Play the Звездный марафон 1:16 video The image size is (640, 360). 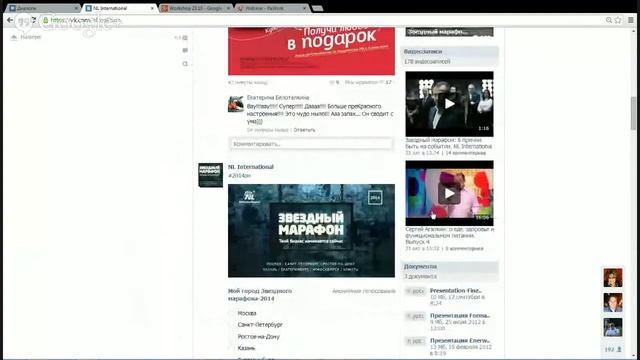pyautogui.click(x=449, y=104)
